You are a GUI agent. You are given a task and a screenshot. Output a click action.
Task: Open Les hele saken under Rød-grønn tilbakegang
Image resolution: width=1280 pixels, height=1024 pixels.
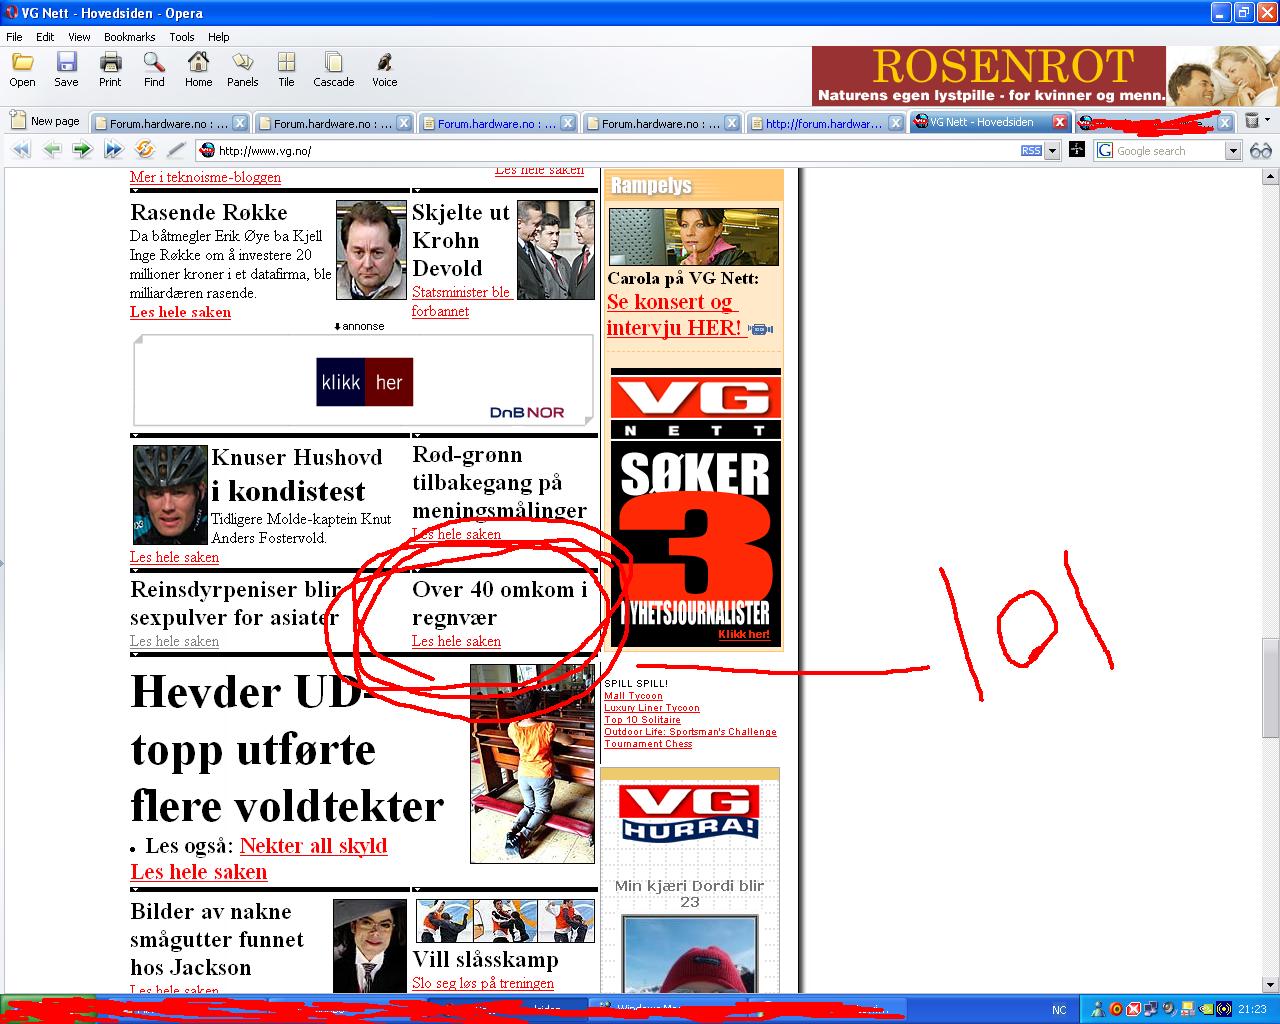click(x=456, y=534)
